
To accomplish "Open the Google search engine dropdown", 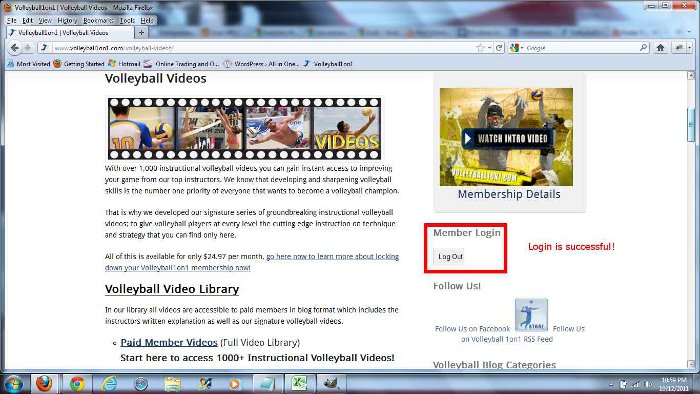I will [517, 48].
